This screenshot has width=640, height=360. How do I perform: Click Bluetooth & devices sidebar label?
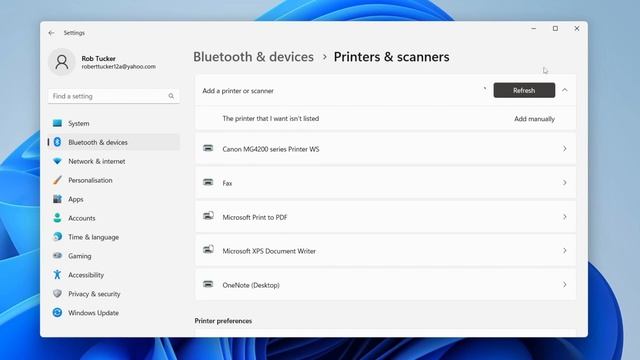tap(98, 142)
